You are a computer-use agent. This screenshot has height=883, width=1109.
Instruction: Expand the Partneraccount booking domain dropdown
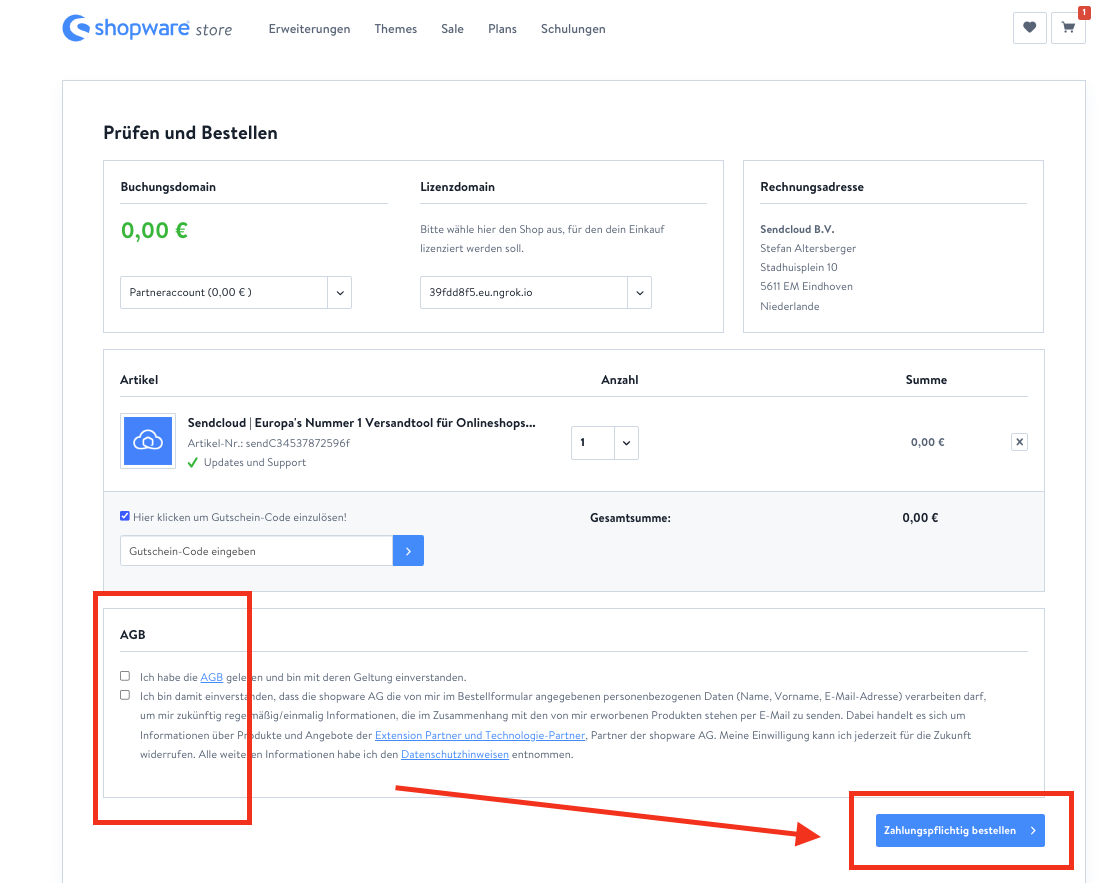236,292
